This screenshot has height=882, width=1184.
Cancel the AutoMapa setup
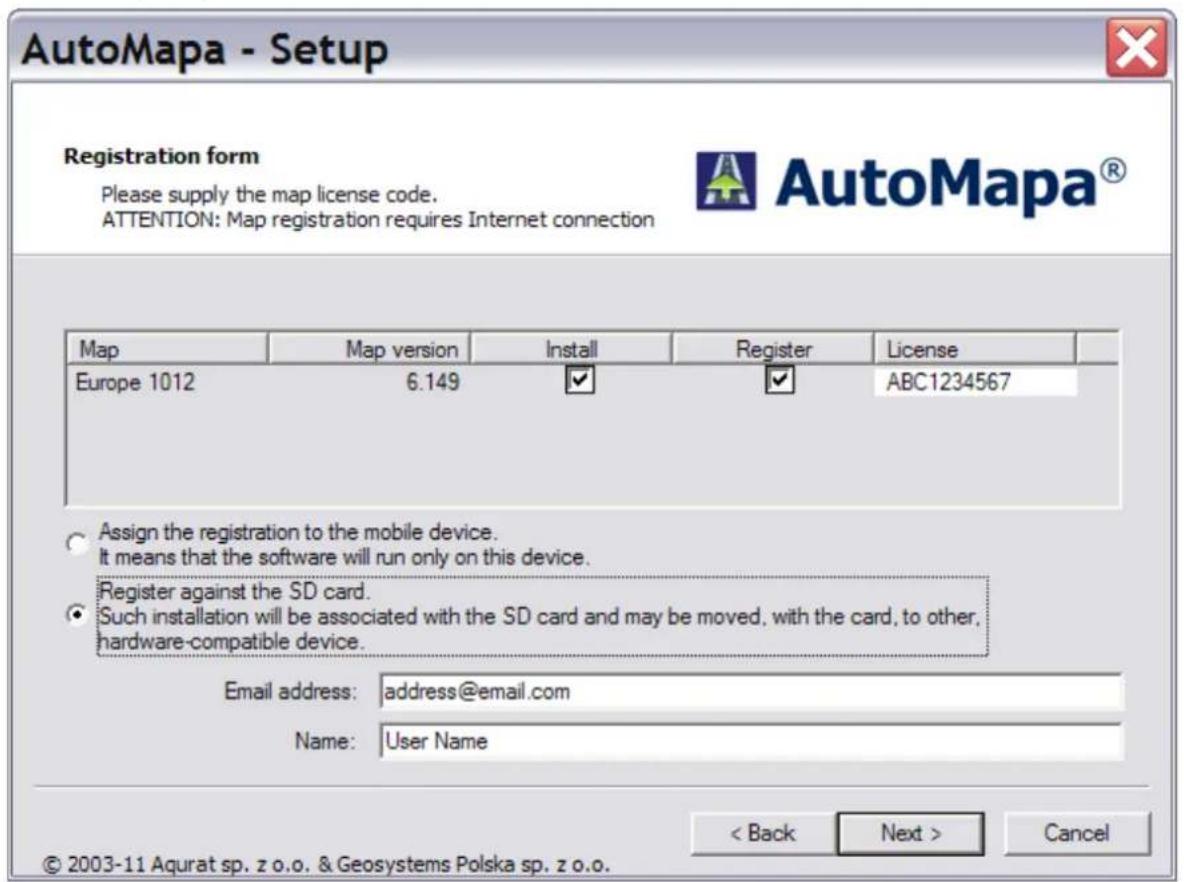[x=1077, y=833]
